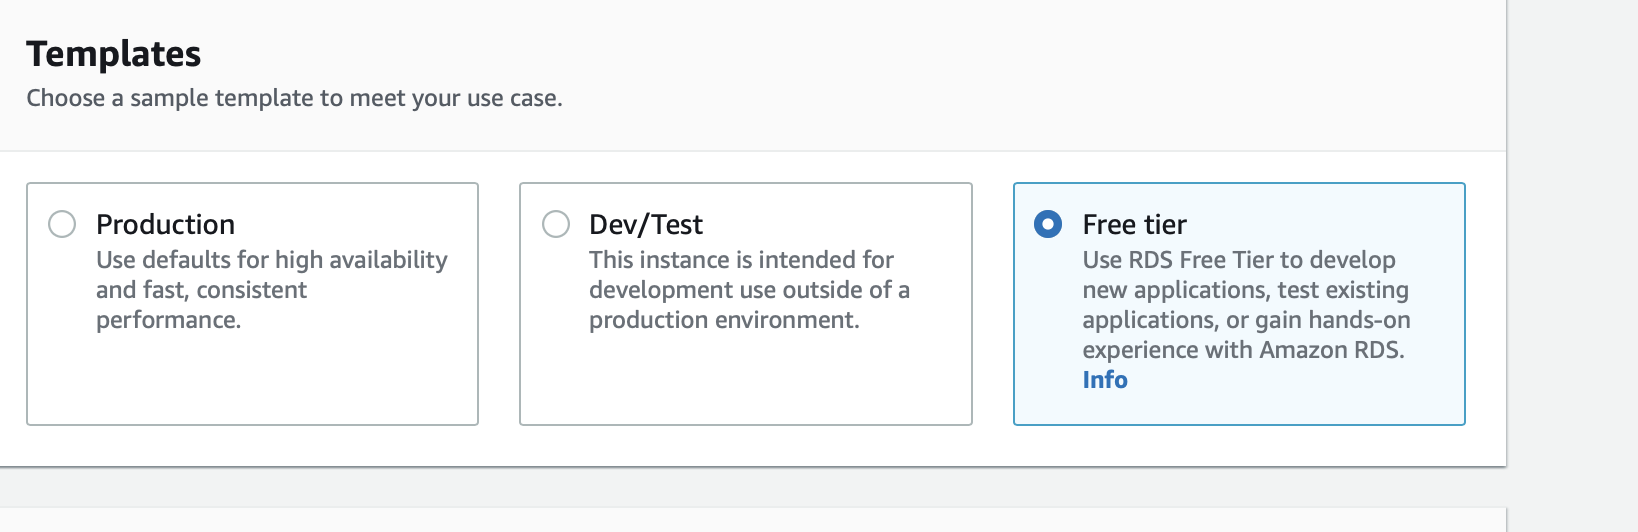Click 'new applications, test existing' text line
The width and height of the screenshot is (1638, 532).
[x=1245, y=290]
